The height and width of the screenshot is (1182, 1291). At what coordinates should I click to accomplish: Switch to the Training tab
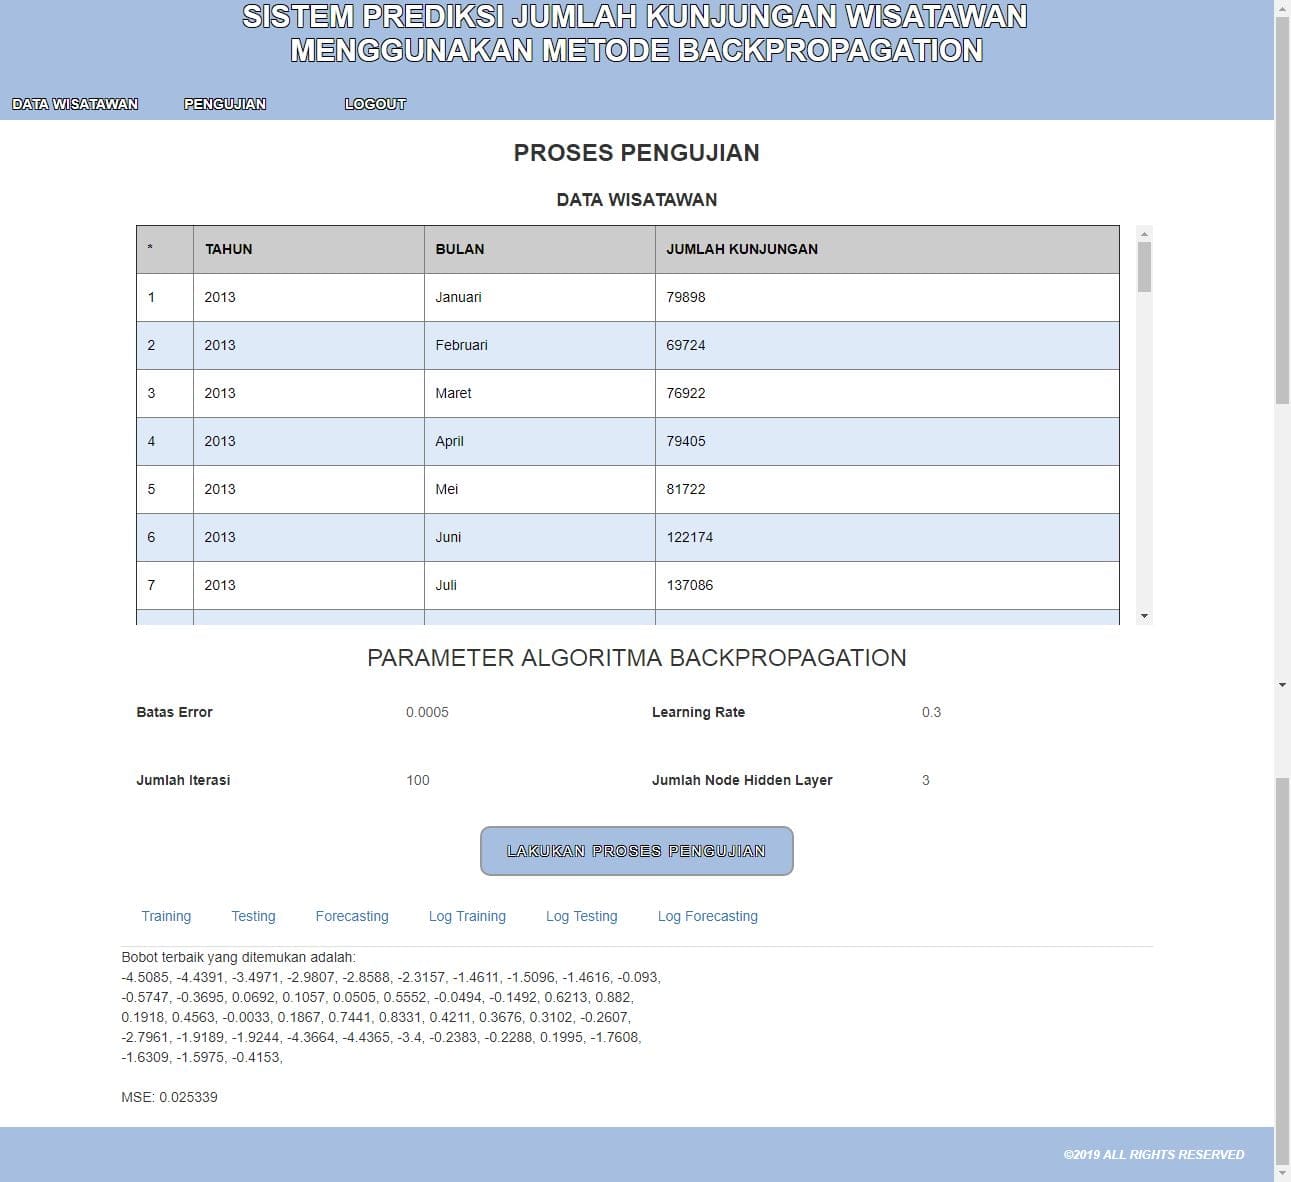(166, 916)
